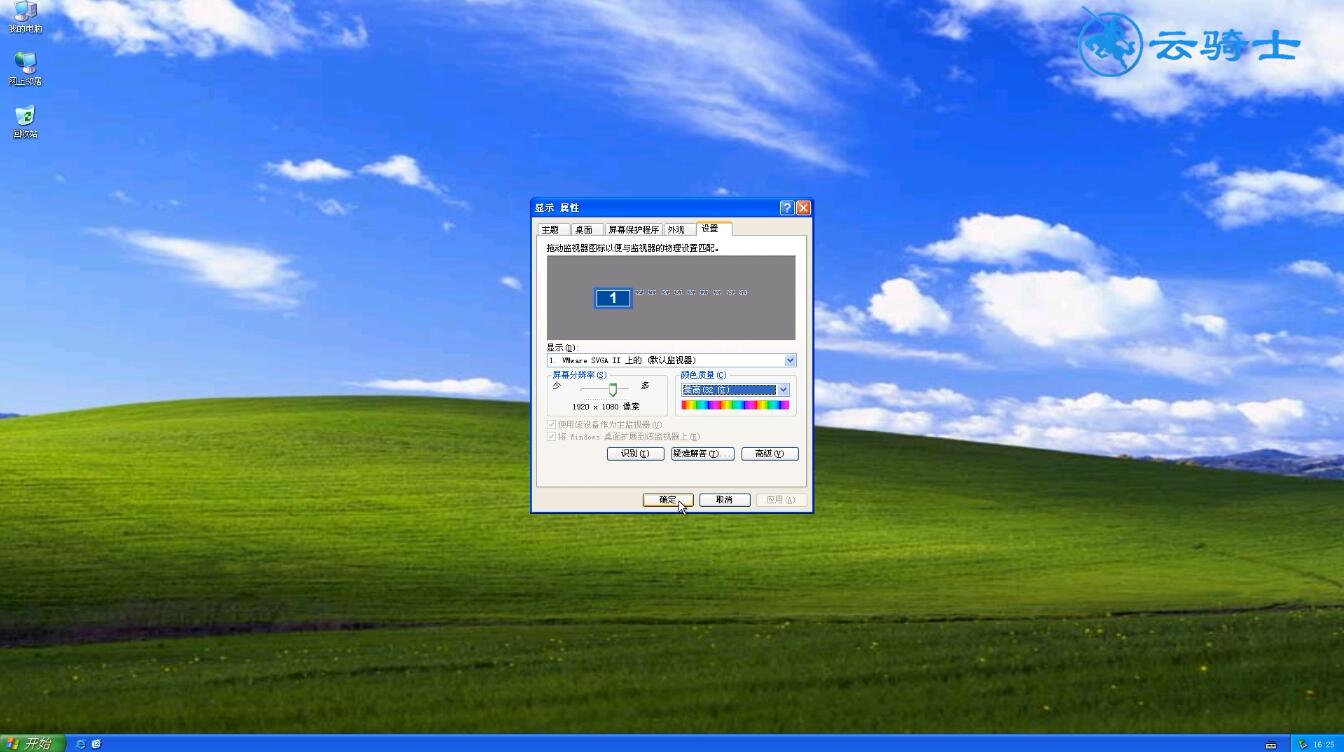Click the taskbar clock showing 16:29
This screenshot has height=752, width=1344.
coord(1323,744)
